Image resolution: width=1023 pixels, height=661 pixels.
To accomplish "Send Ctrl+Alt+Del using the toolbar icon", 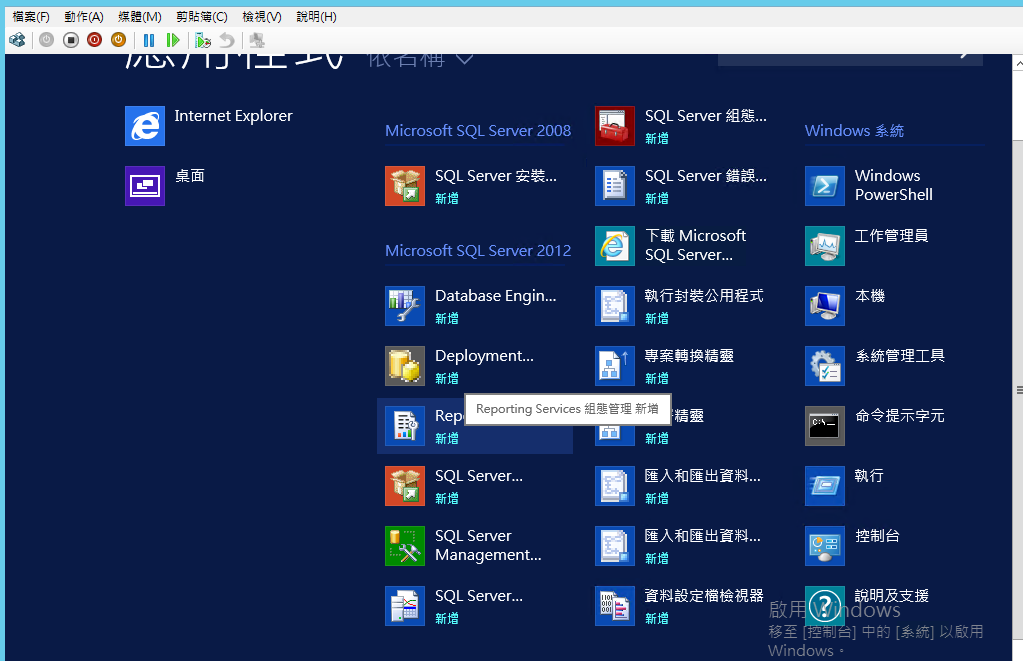I will click(18, 40).
